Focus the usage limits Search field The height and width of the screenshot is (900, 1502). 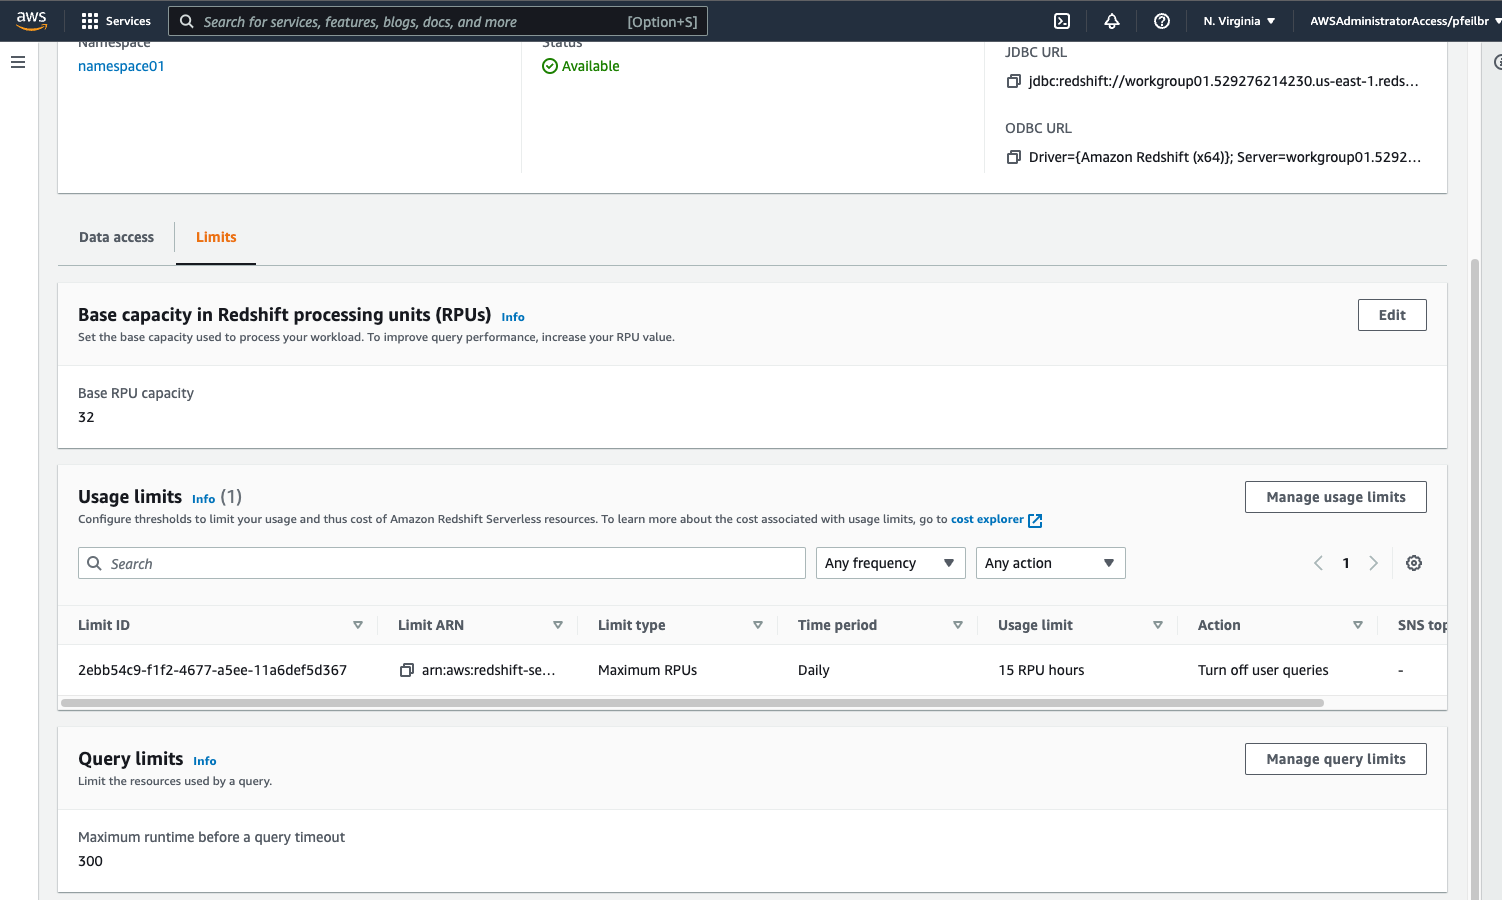442,563
